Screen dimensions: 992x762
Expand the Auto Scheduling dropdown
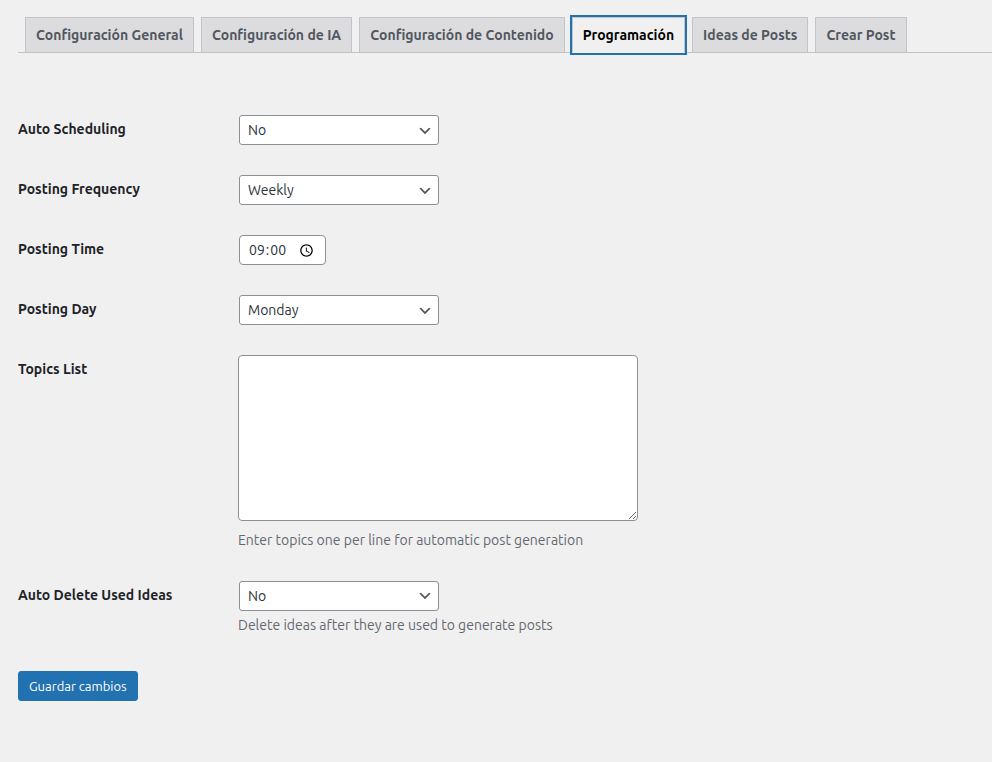(x=338, y=130)
